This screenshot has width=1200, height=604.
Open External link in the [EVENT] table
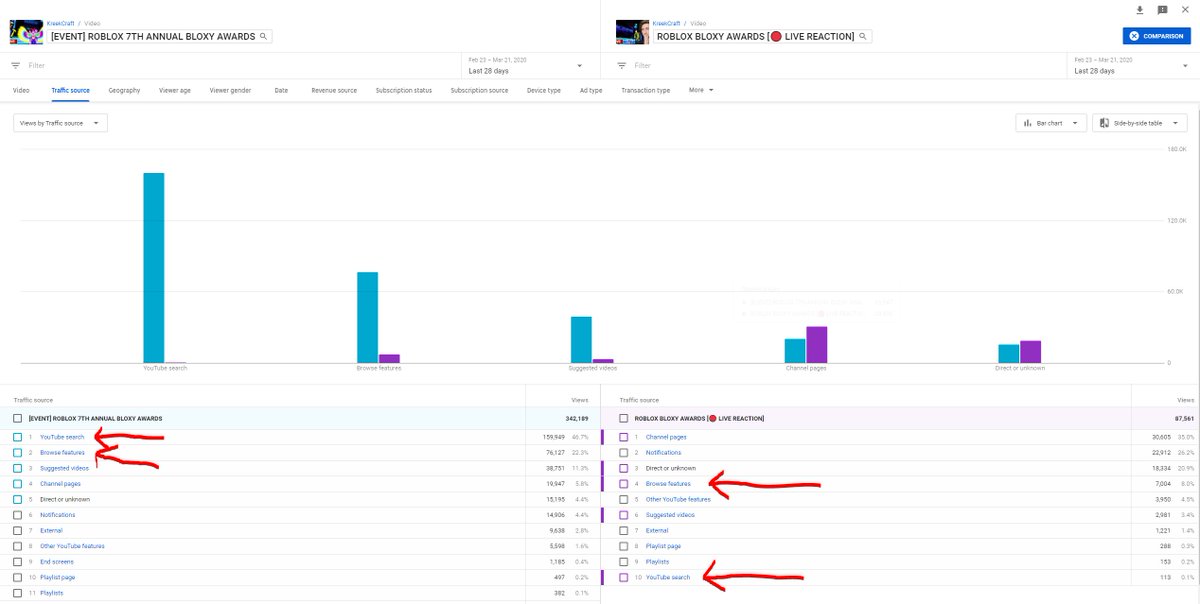(x=50, y=531)
